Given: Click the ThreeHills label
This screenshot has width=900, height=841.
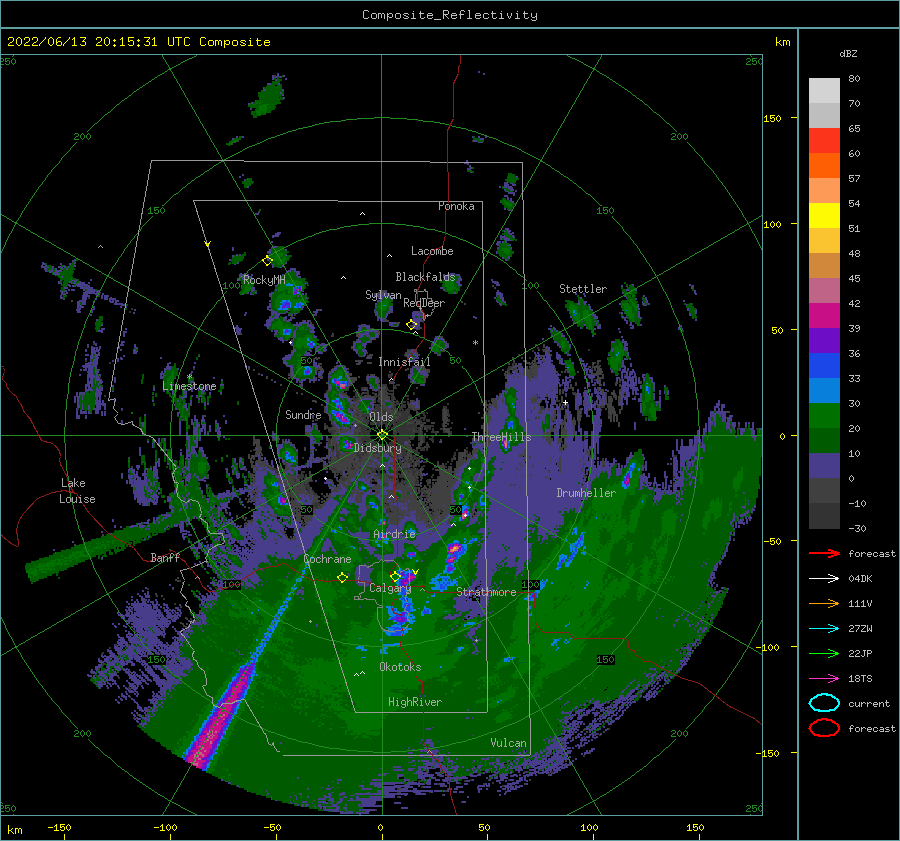Looking at the screenshot, I should click(x=501, y=437).
